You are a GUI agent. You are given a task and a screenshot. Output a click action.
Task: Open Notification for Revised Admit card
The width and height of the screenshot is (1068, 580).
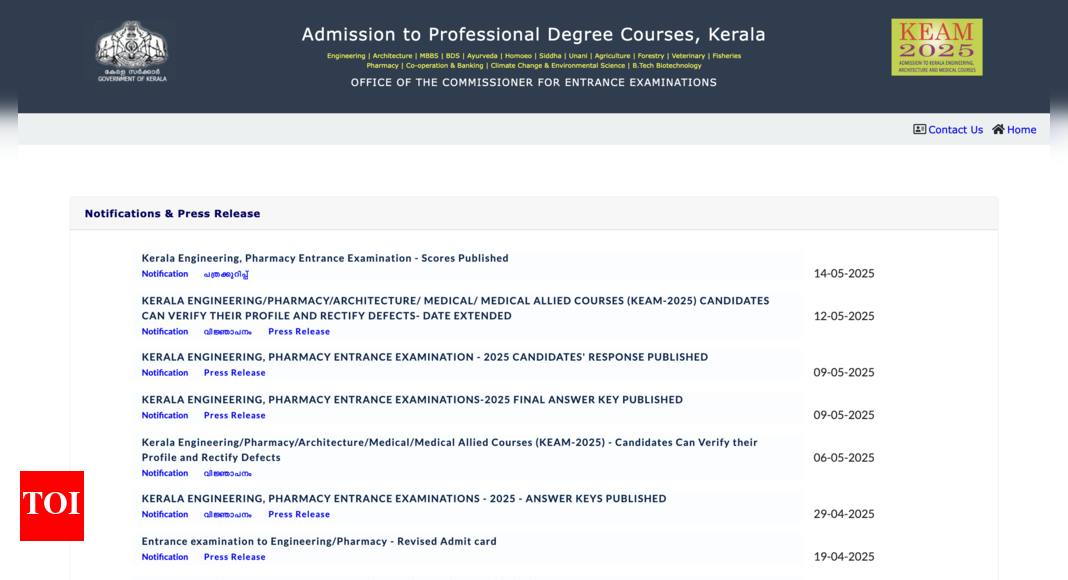click(165, 558)
